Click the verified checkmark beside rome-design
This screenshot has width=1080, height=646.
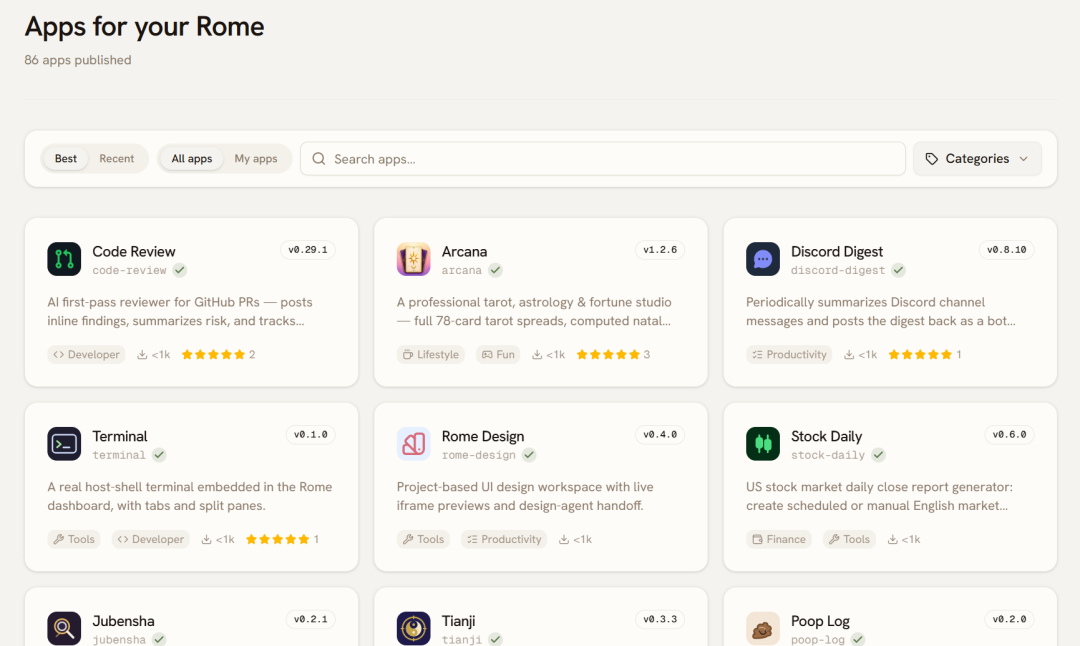click(x=529, y=455)
